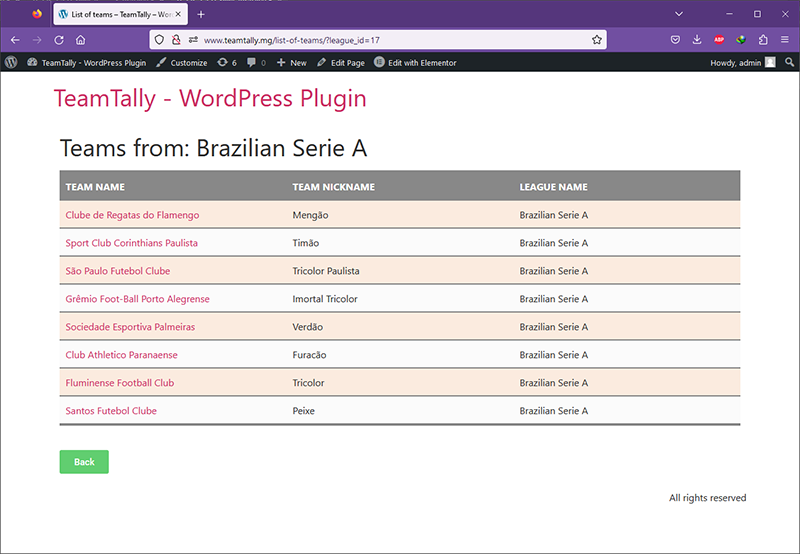The image size is (800, 554).
Task: Click the green Back button
Action: pyautogui.click(x=84, y=462)
